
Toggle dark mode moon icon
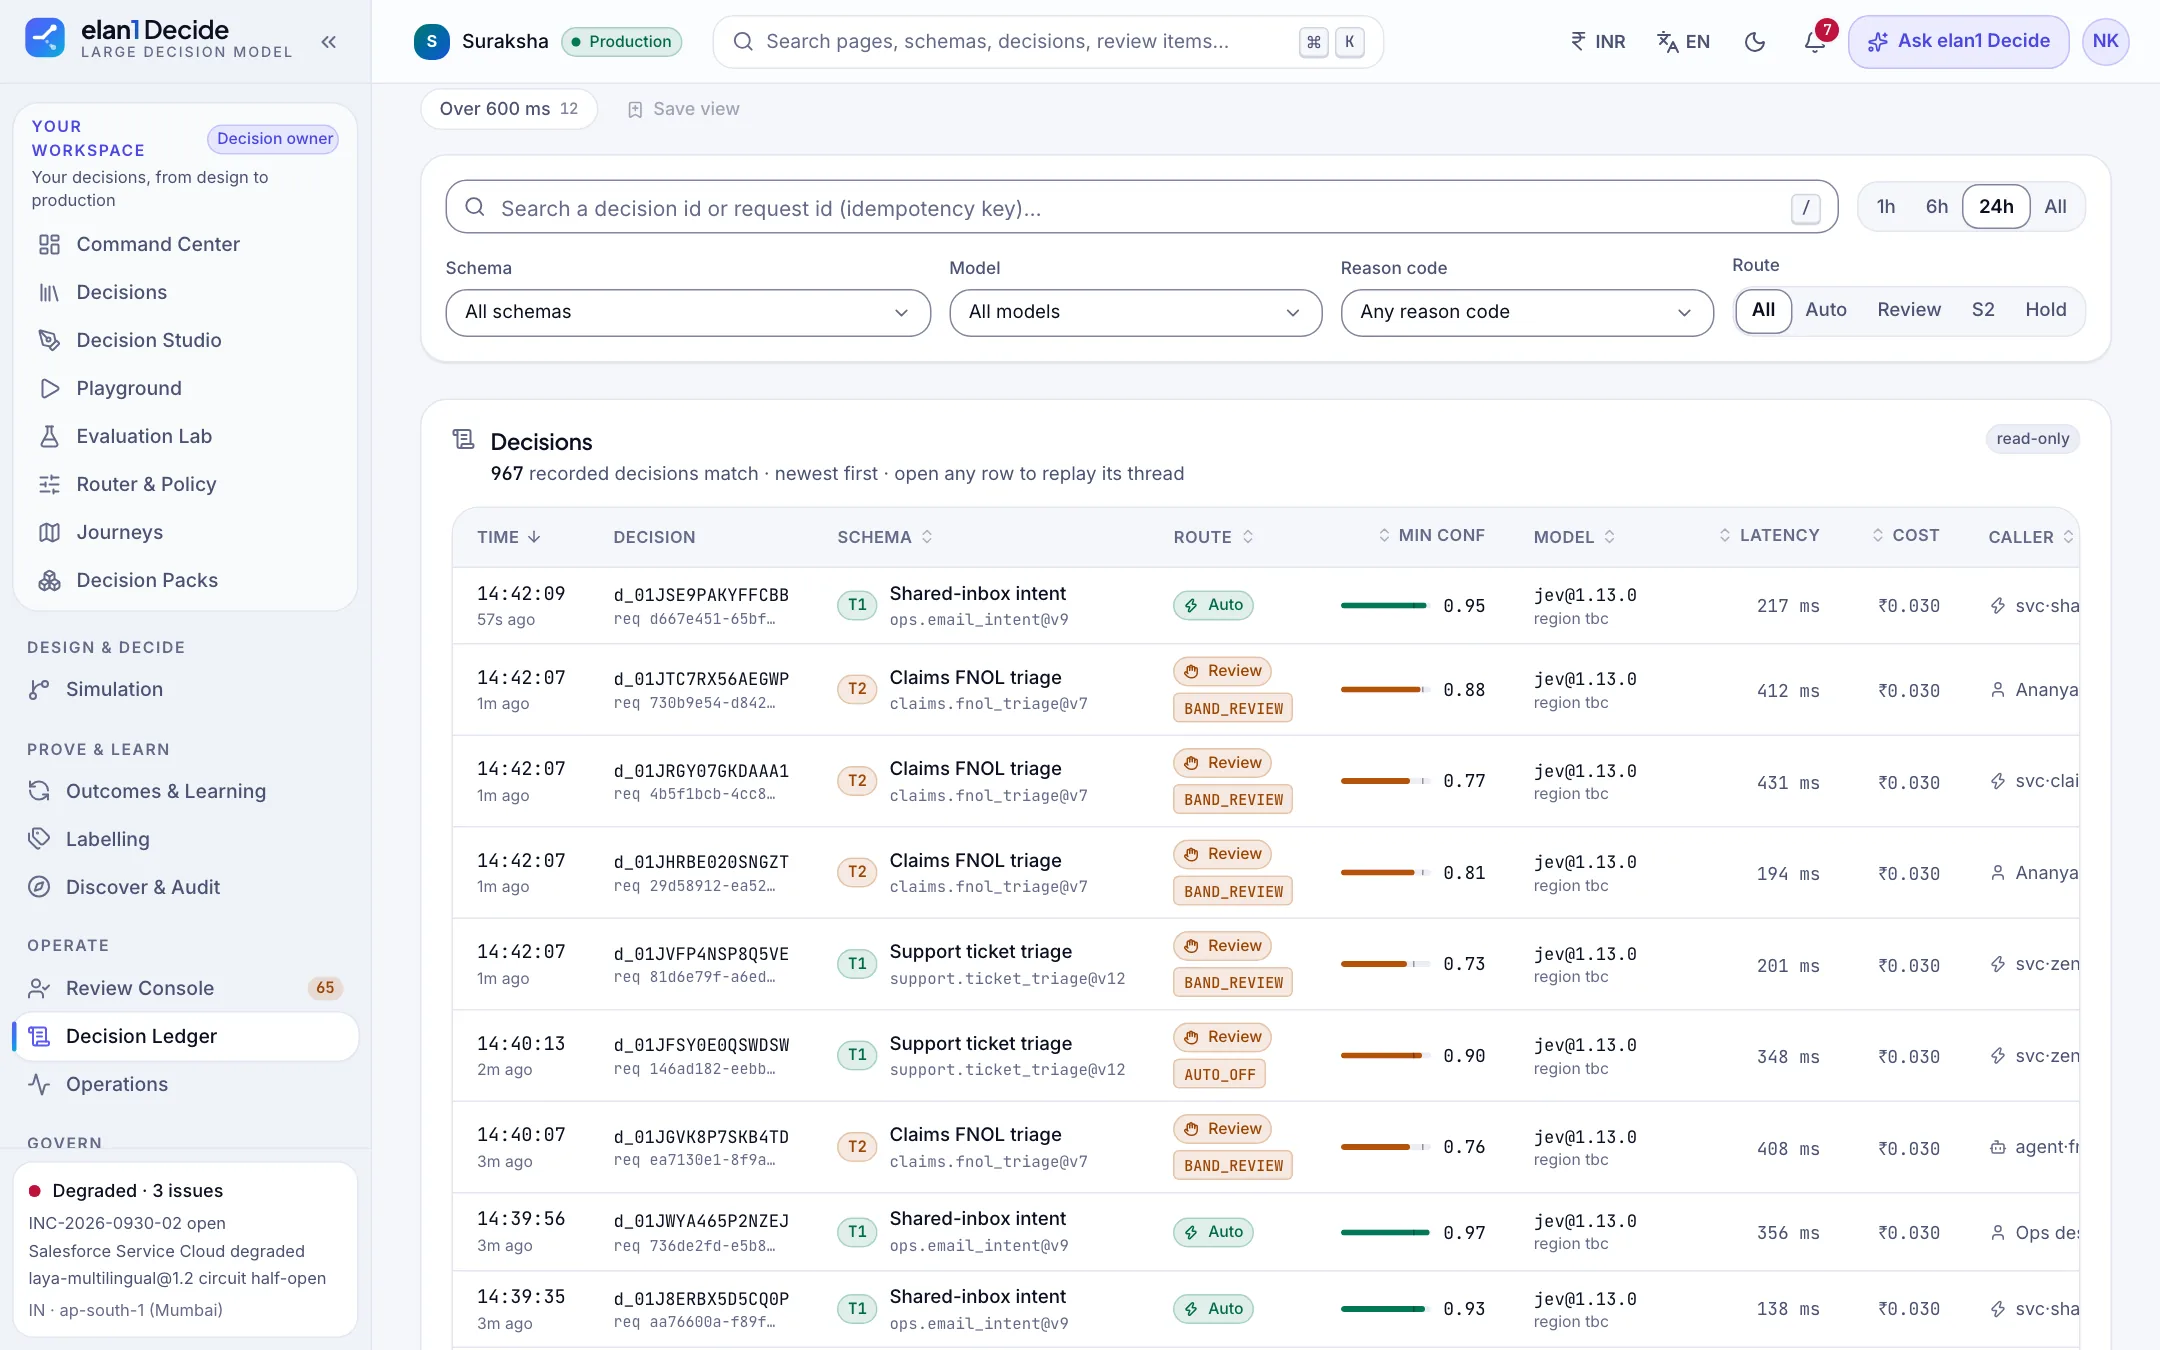1755,42
